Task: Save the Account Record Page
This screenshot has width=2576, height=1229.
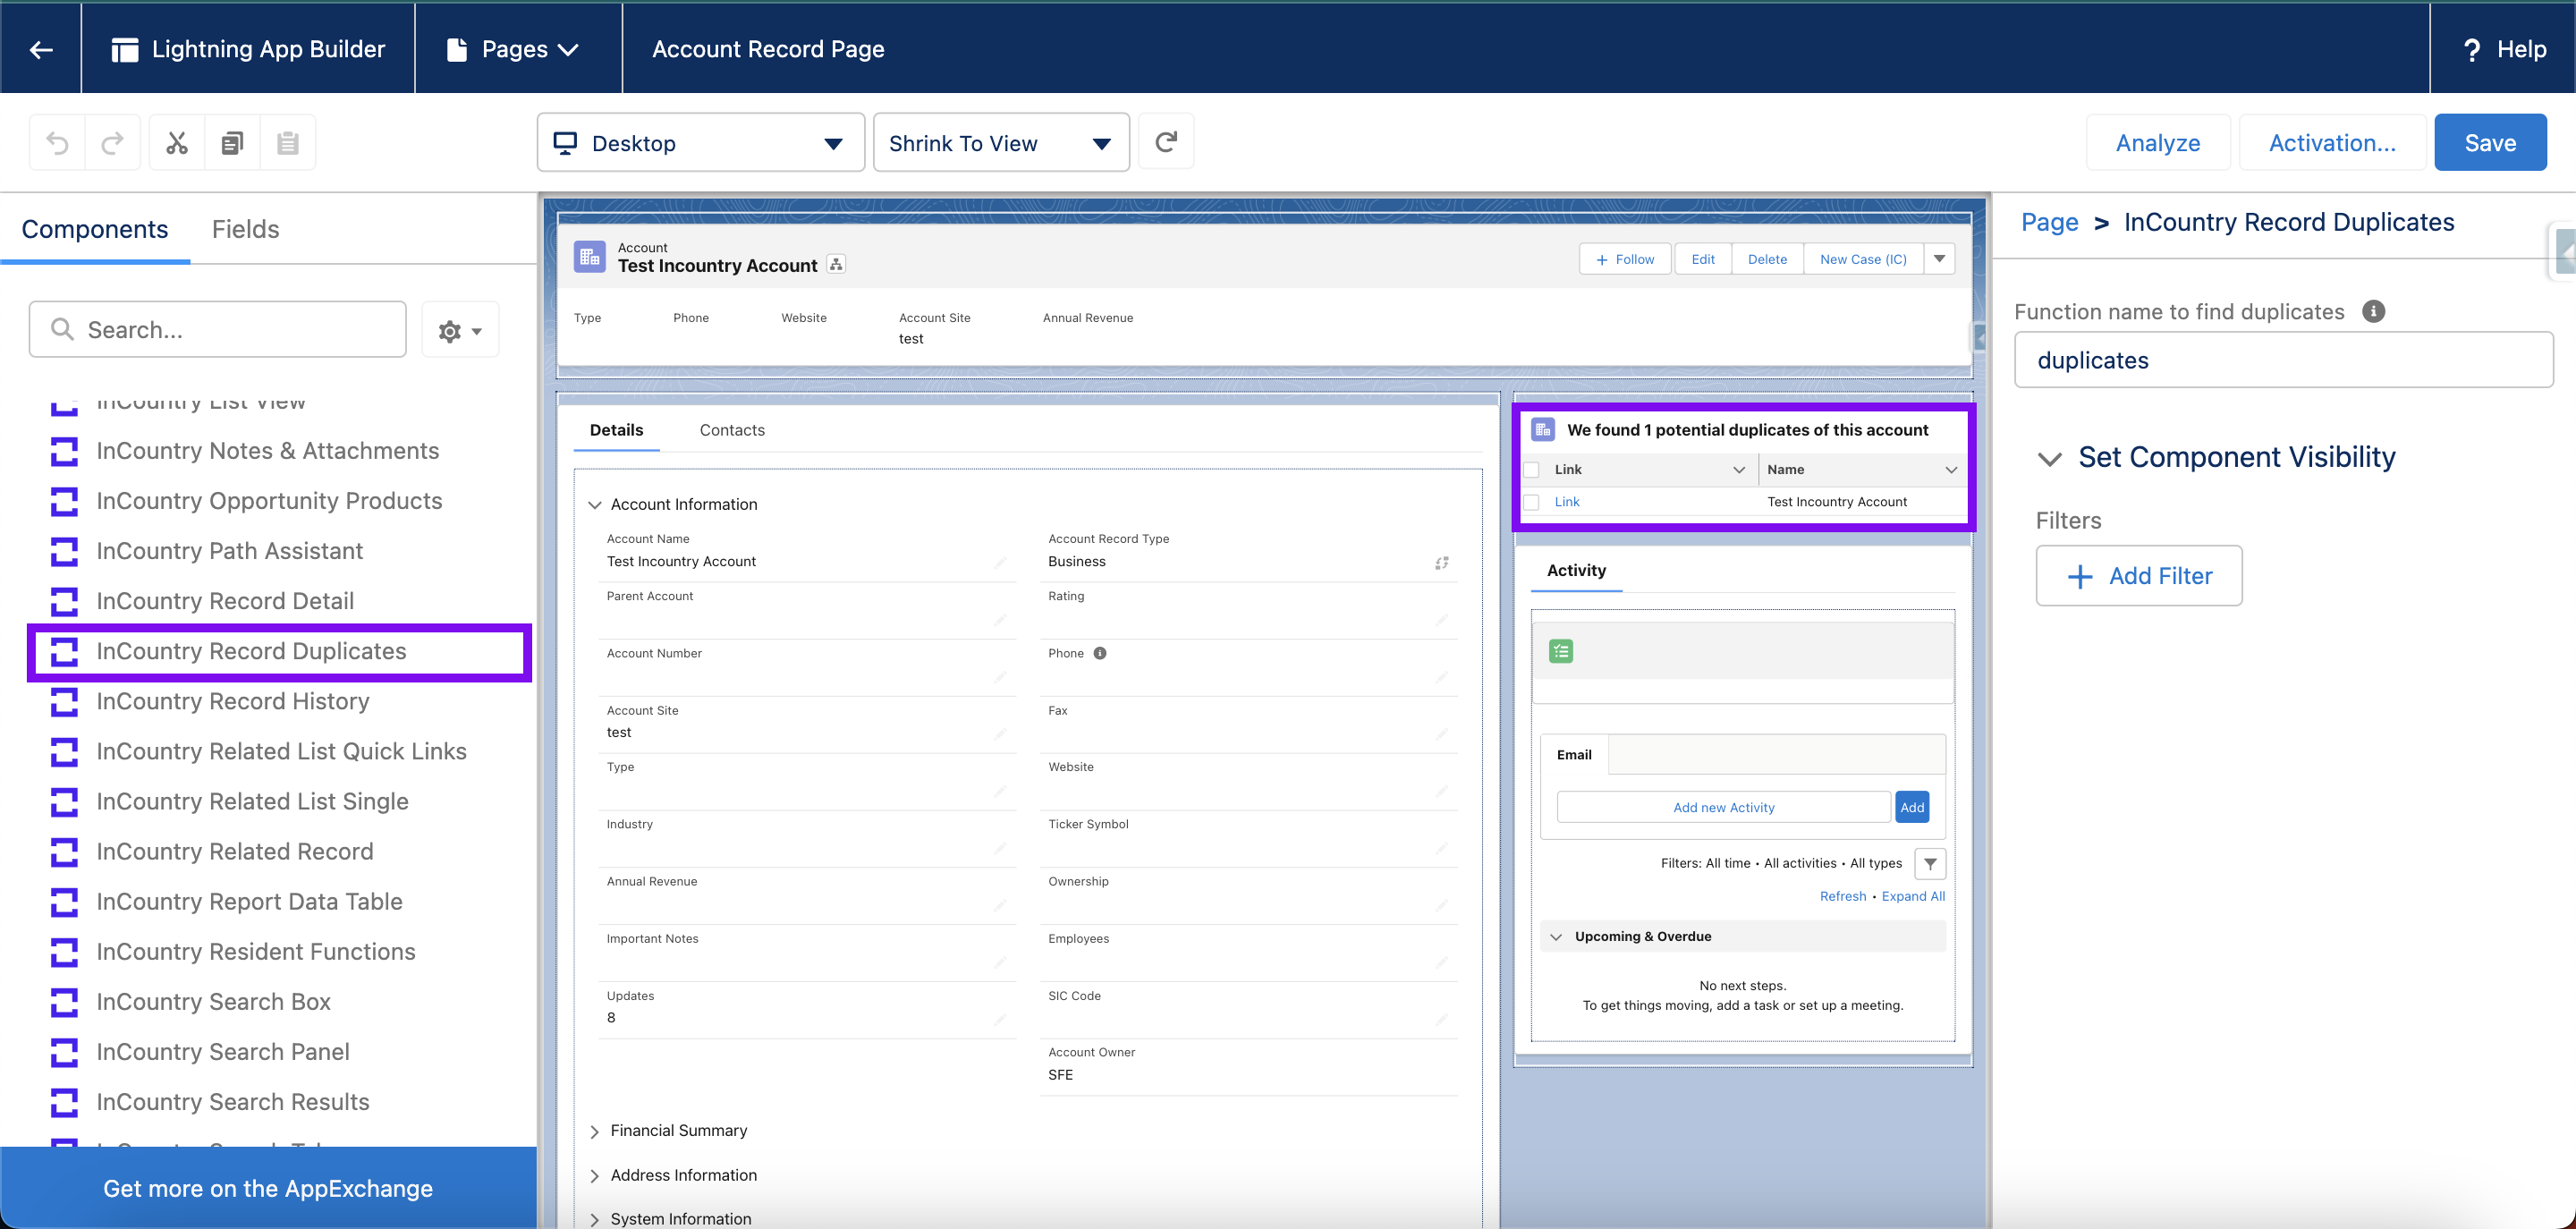Action: click(x=2490, y=142)
